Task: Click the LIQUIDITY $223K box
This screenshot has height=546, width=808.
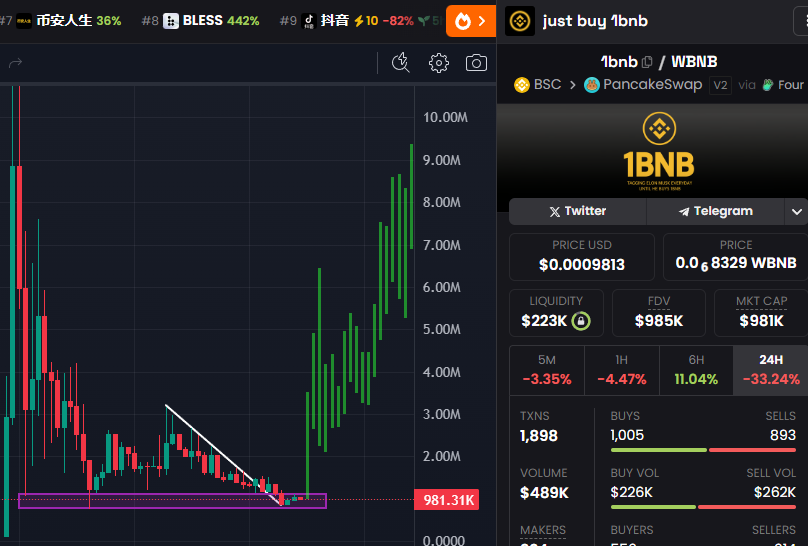Action: pyautogui.click(x=556, y=313)
